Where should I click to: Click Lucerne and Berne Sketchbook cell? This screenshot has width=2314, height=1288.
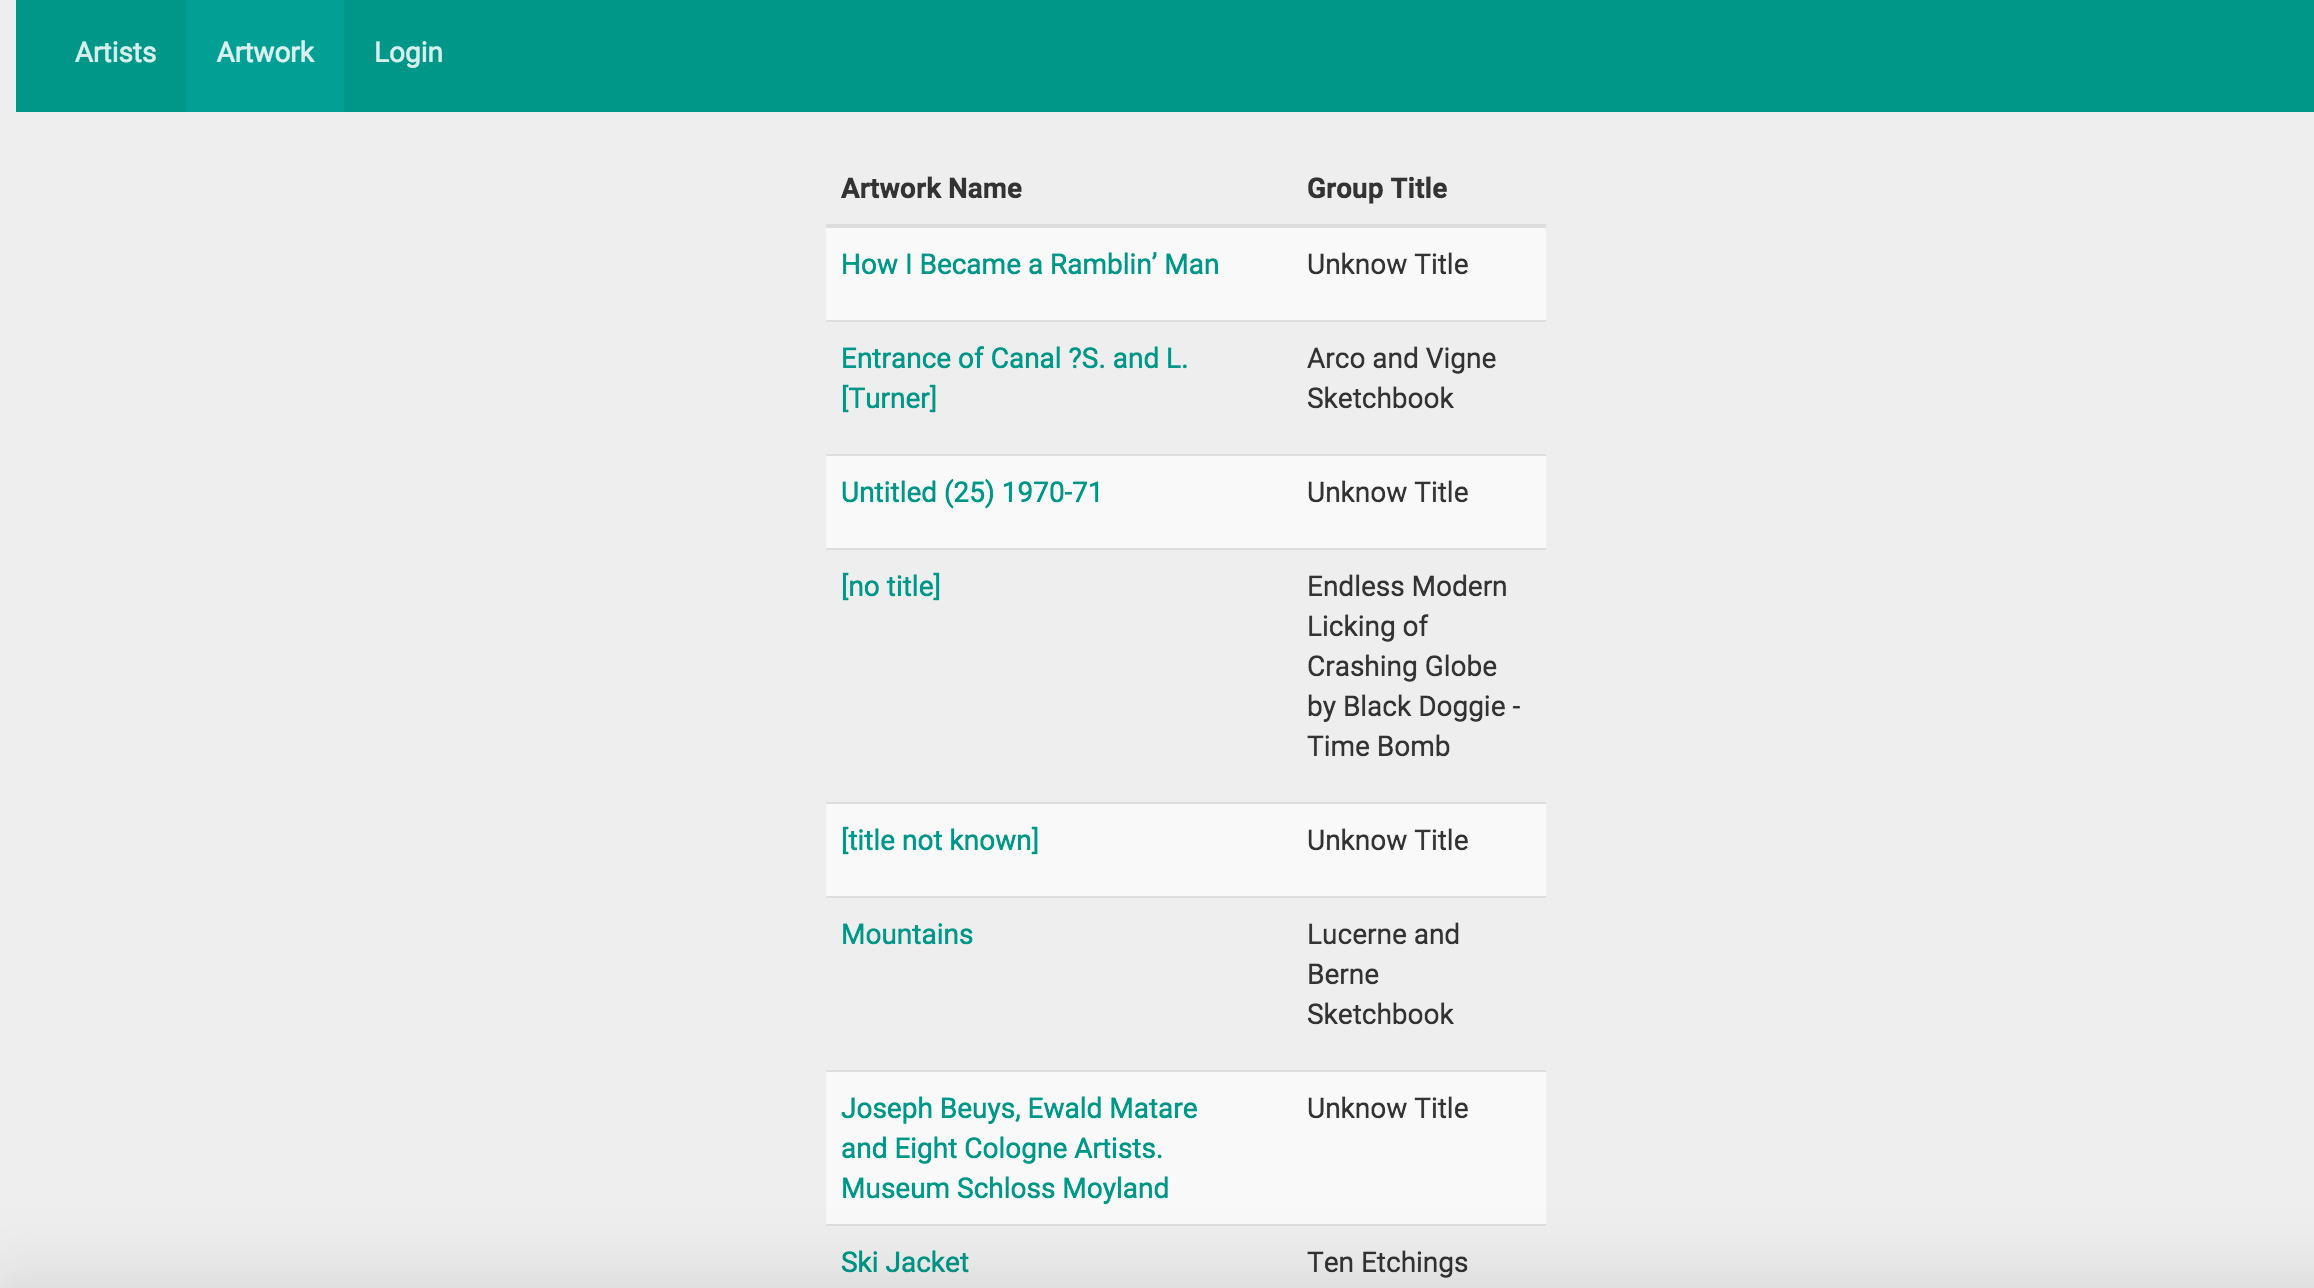(x=1382, y=974)
